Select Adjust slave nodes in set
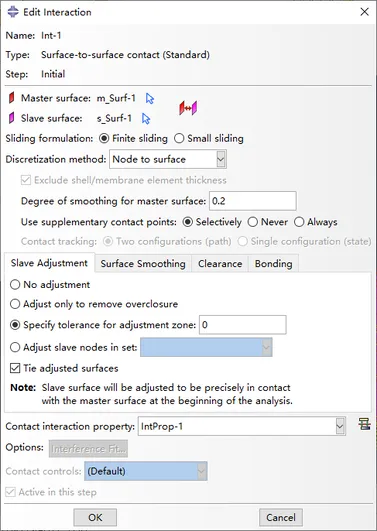The height and width of the screenshot is (531, 377). point(74,347)
